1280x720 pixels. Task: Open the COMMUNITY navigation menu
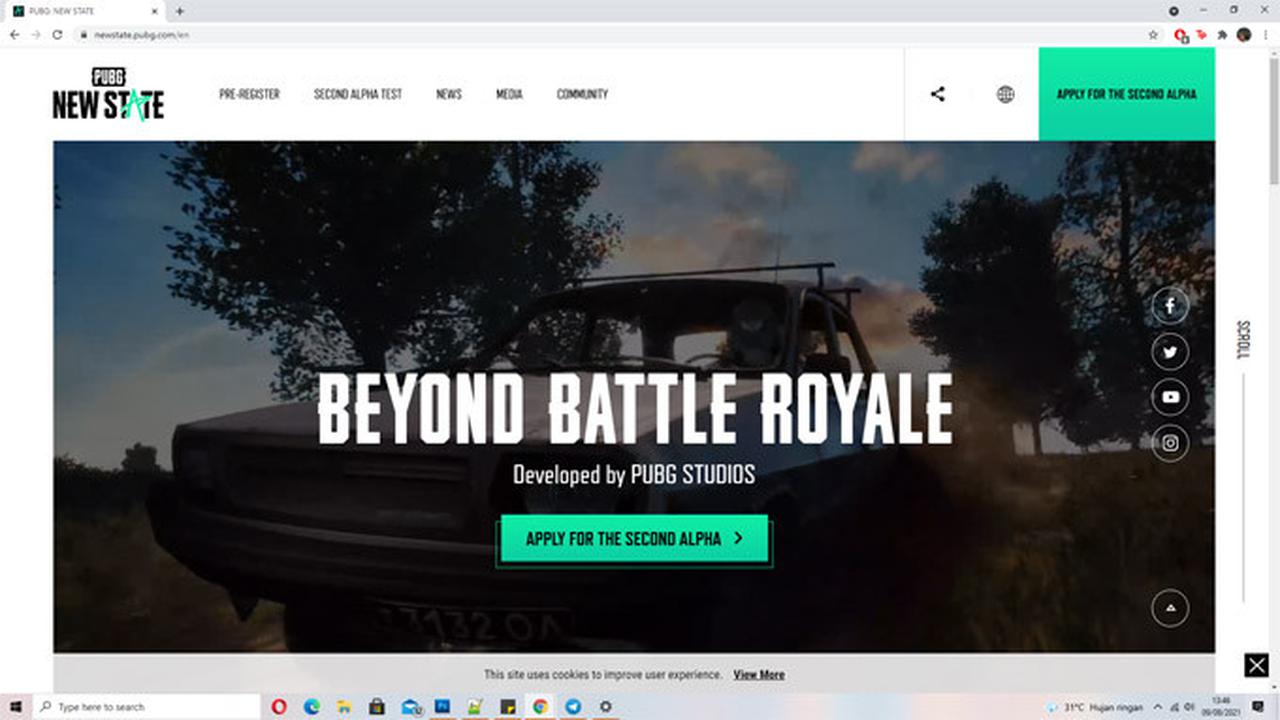click(x=582, y=94)
